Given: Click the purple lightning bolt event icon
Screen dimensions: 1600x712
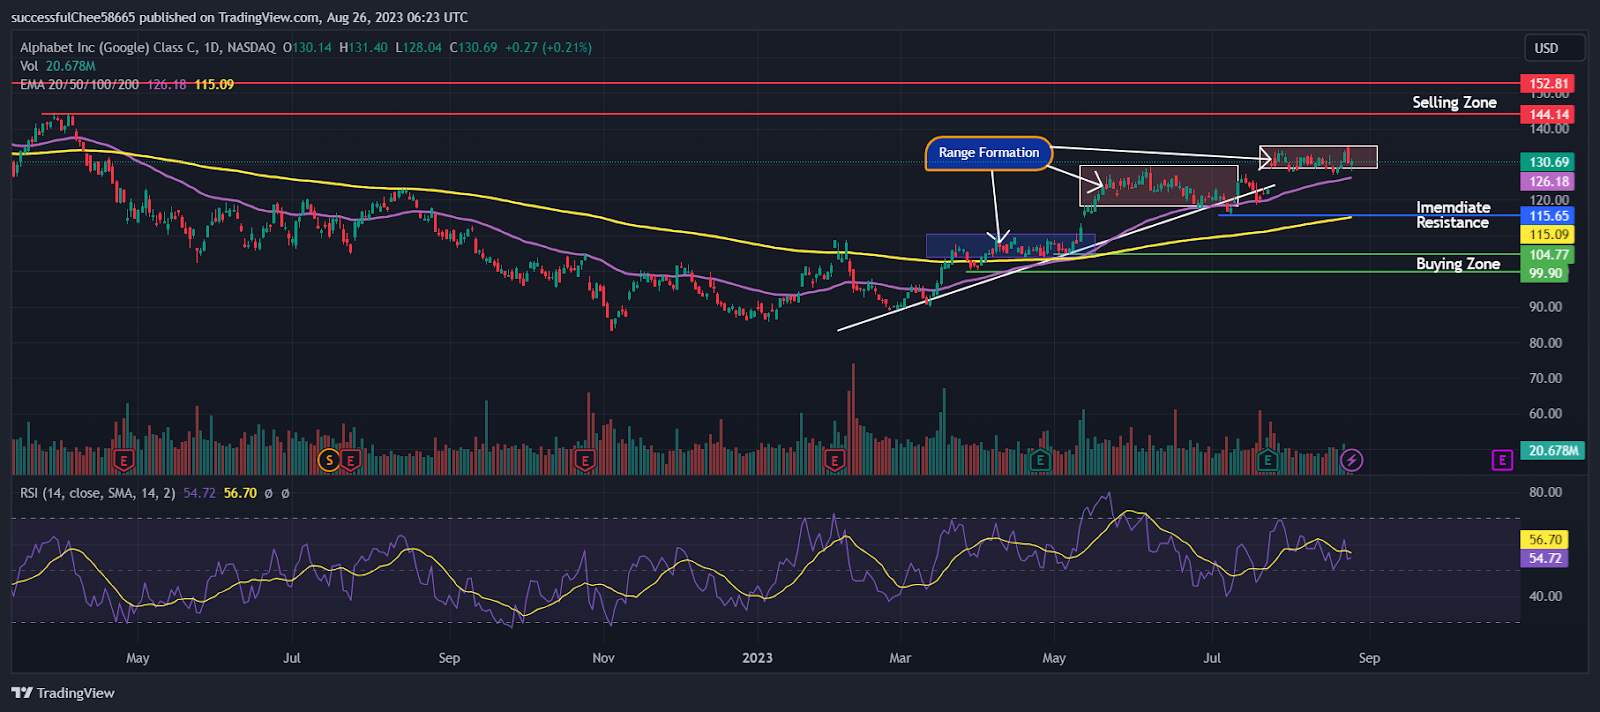Looking at the screenshot, I should [1351, 460].
